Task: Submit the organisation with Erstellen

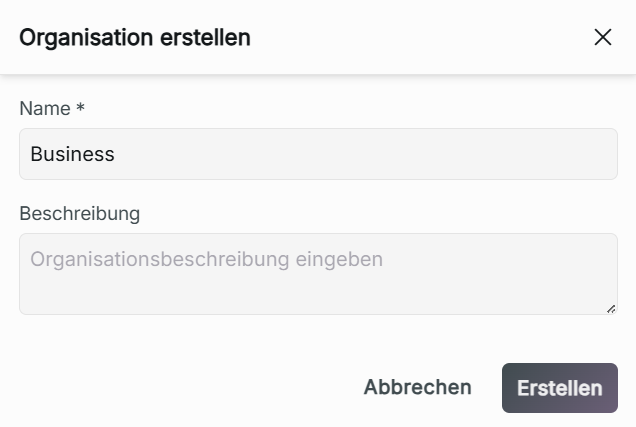Action: pyautogui.click(x=559, y=388)
